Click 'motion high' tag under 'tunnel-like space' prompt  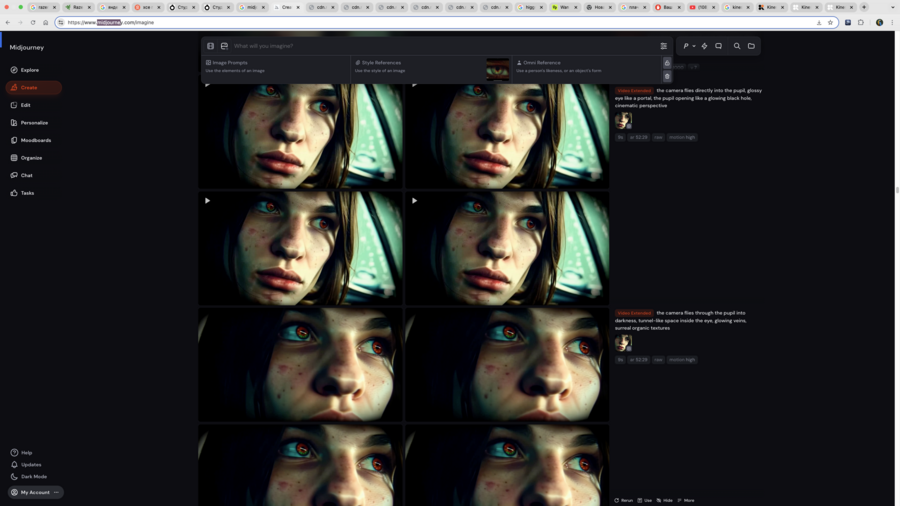[x=682, y=360]
